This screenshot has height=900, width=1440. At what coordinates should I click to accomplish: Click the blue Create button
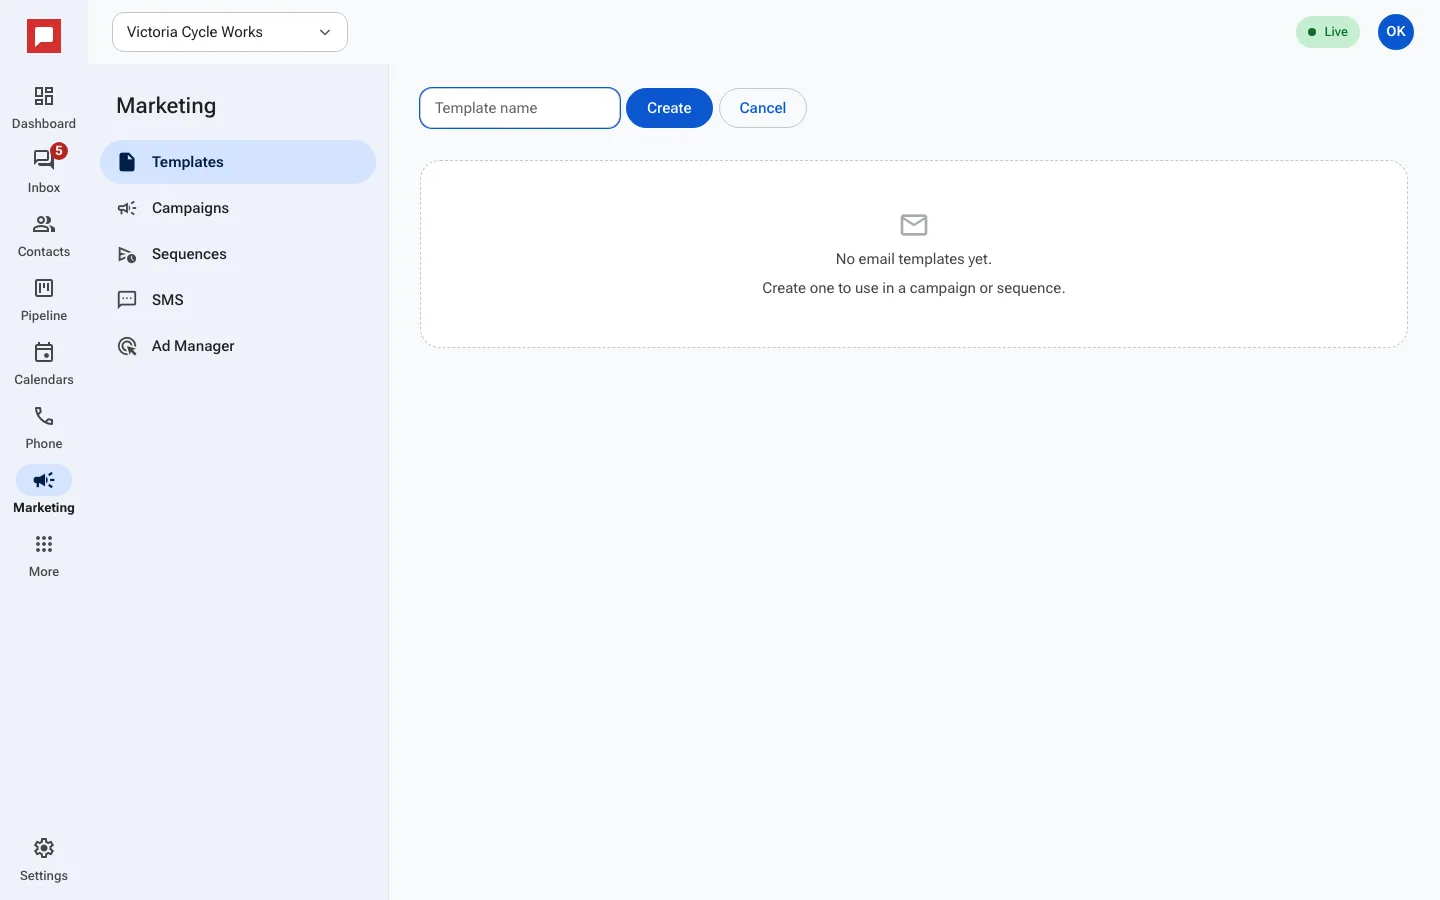coord(669,108)
